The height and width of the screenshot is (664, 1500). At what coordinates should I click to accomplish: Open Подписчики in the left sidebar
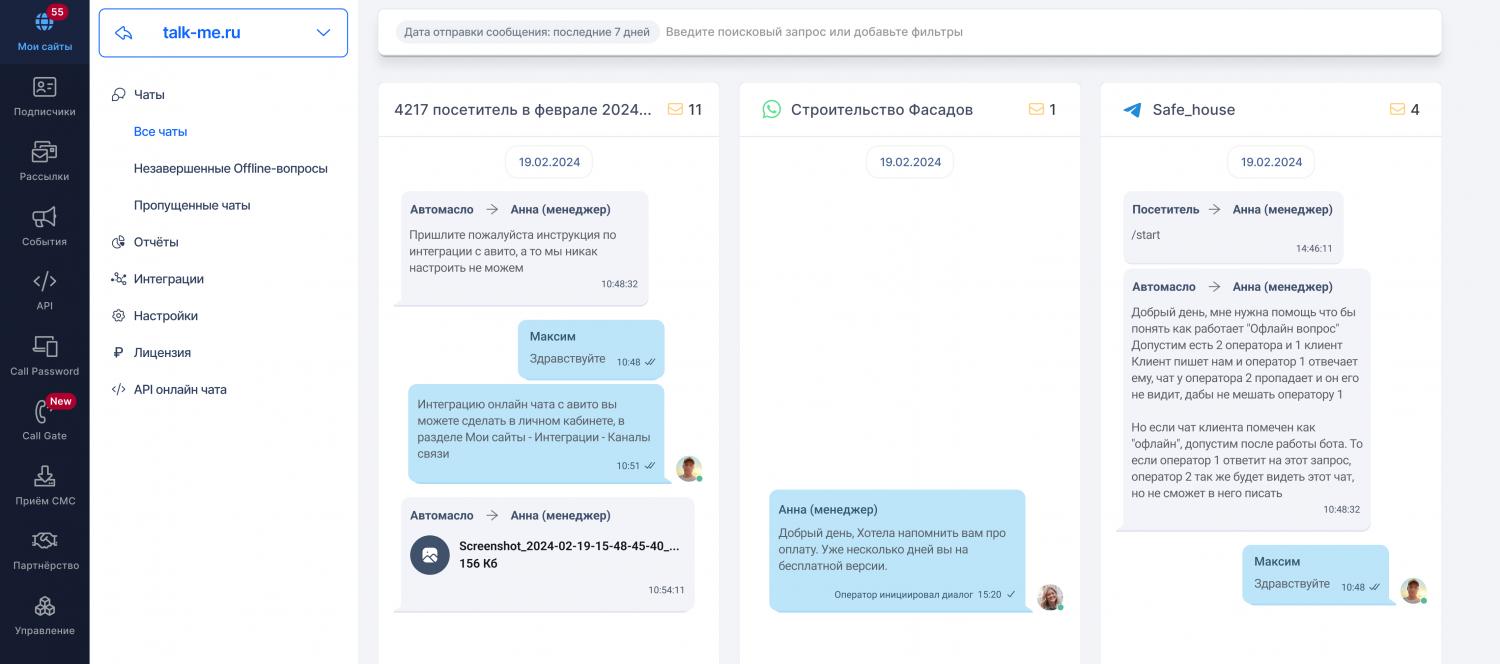[x=44, y=97]
